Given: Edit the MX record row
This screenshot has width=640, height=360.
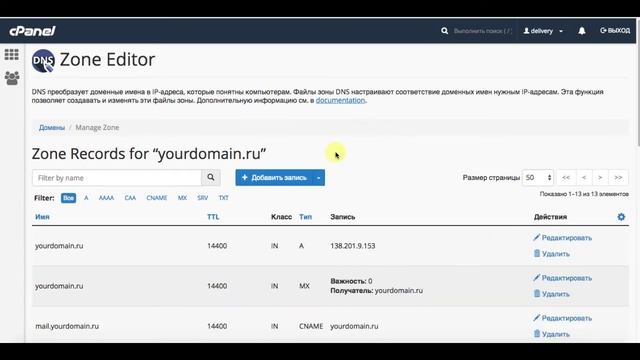Looking at the screenshot, I should tap(562, 278).
